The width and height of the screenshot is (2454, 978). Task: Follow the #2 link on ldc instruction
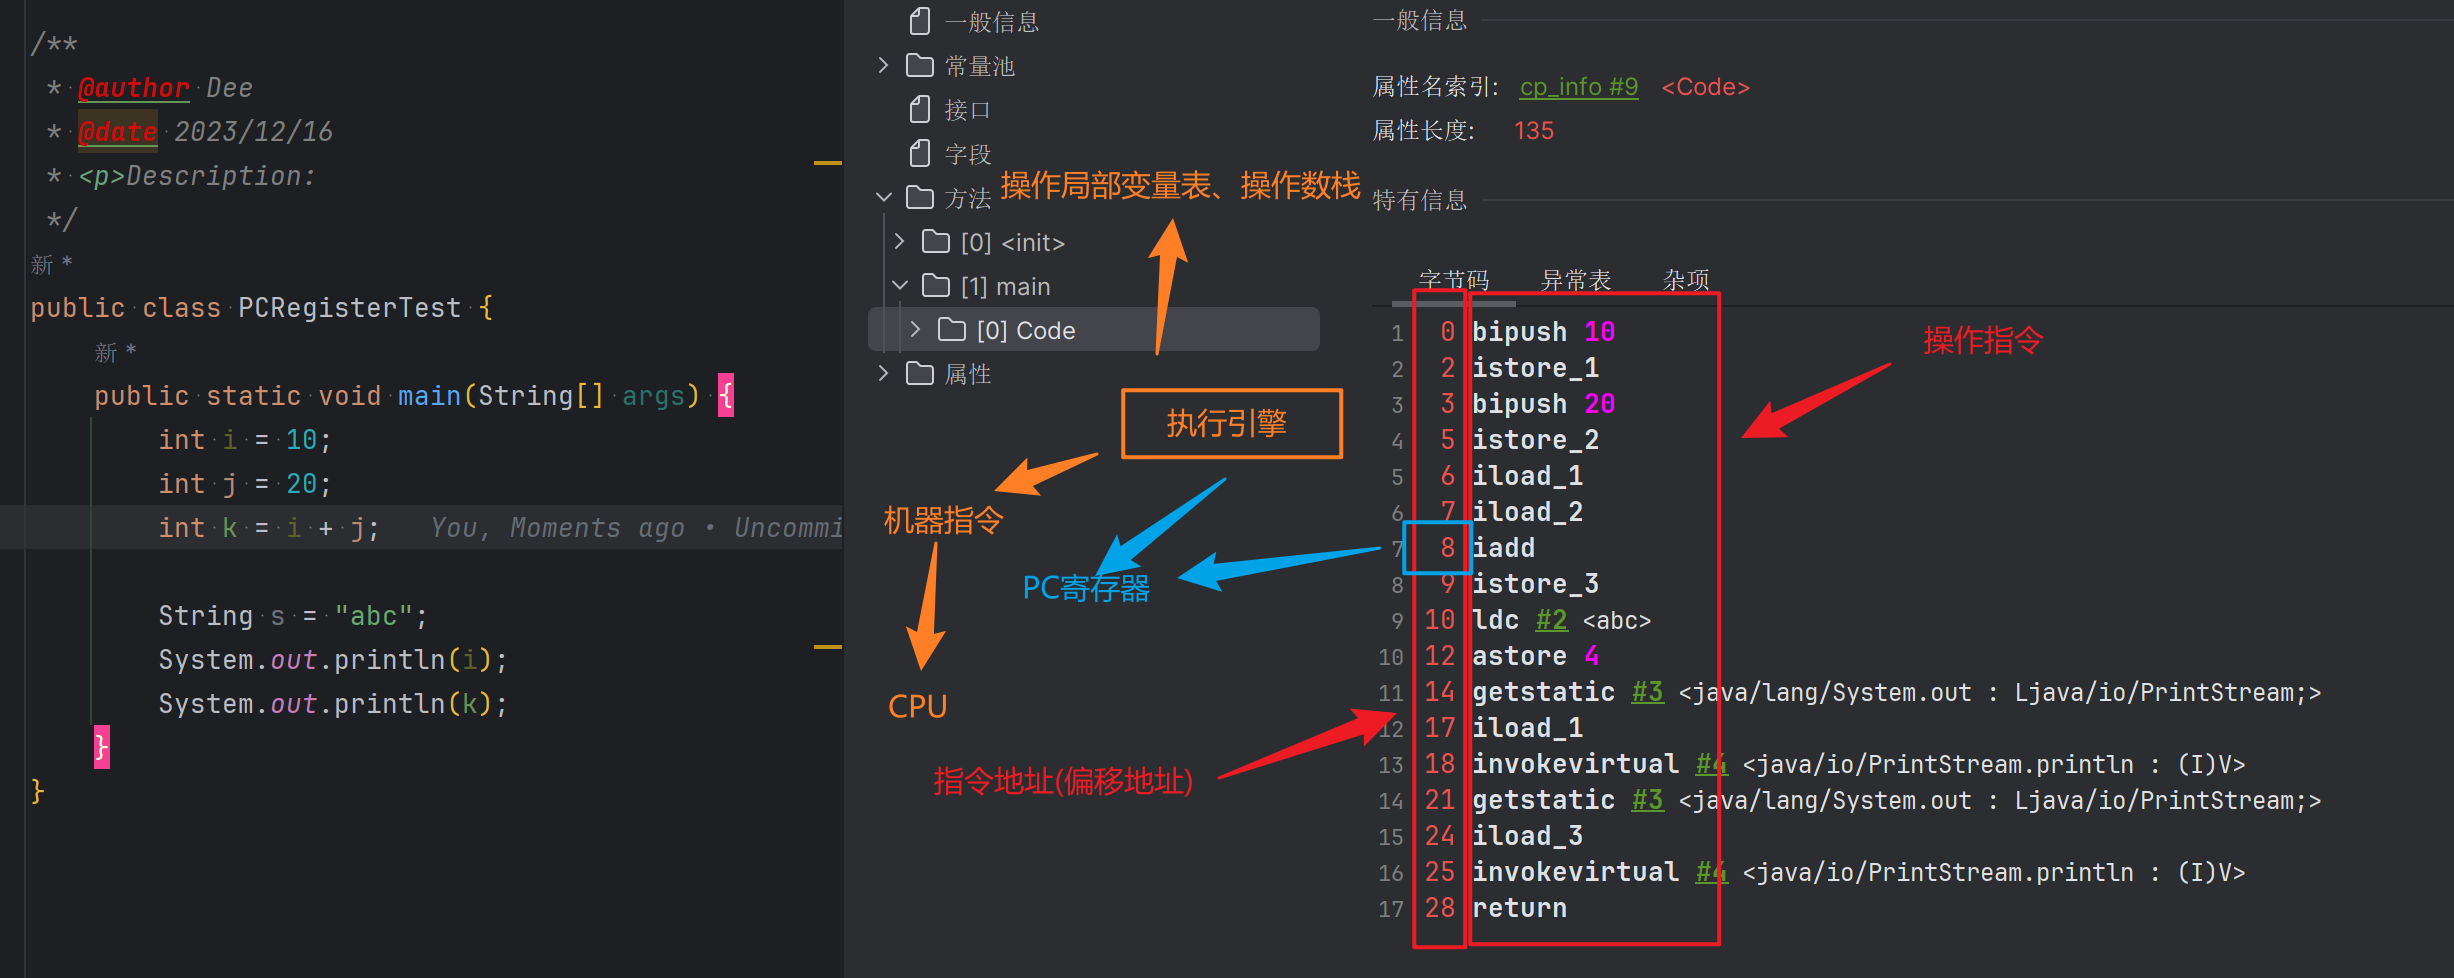coord(1551,620)
